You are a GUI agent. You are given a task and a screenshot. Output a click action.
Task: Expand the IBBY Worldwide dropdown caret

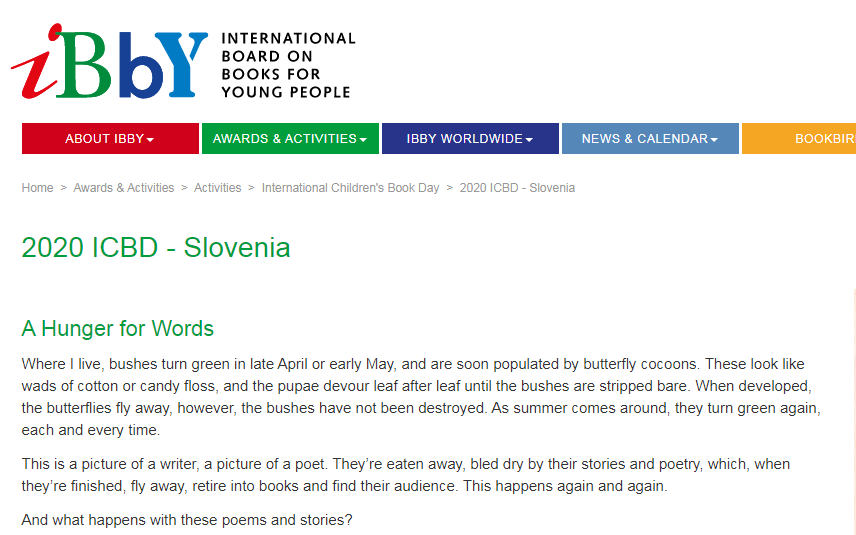529,140
